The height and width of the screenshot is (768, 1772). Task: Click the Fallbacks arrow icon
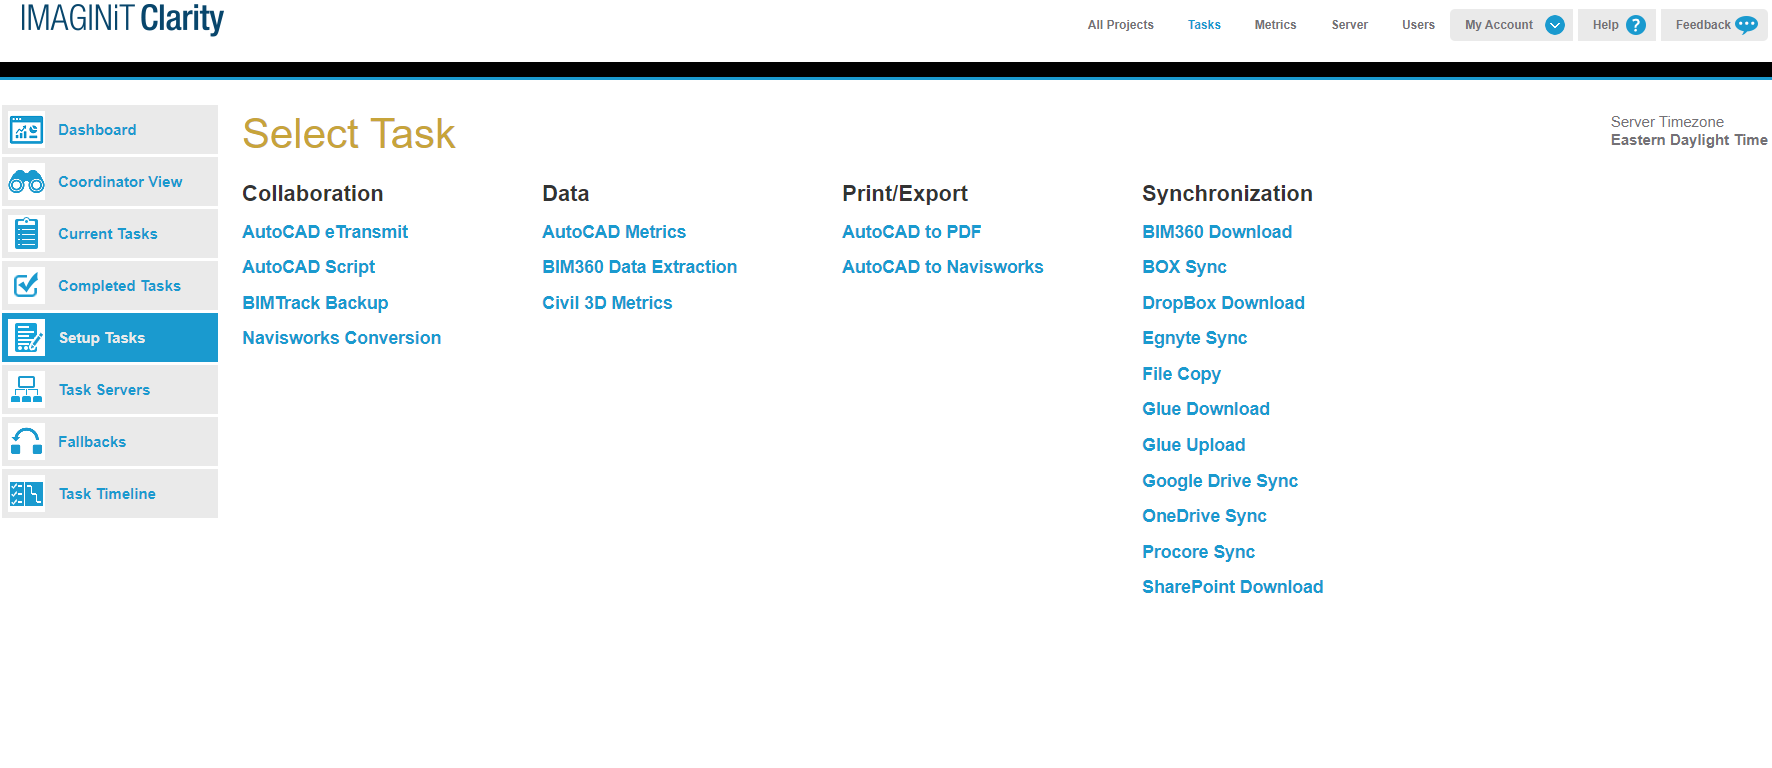(x=27, y=442)
